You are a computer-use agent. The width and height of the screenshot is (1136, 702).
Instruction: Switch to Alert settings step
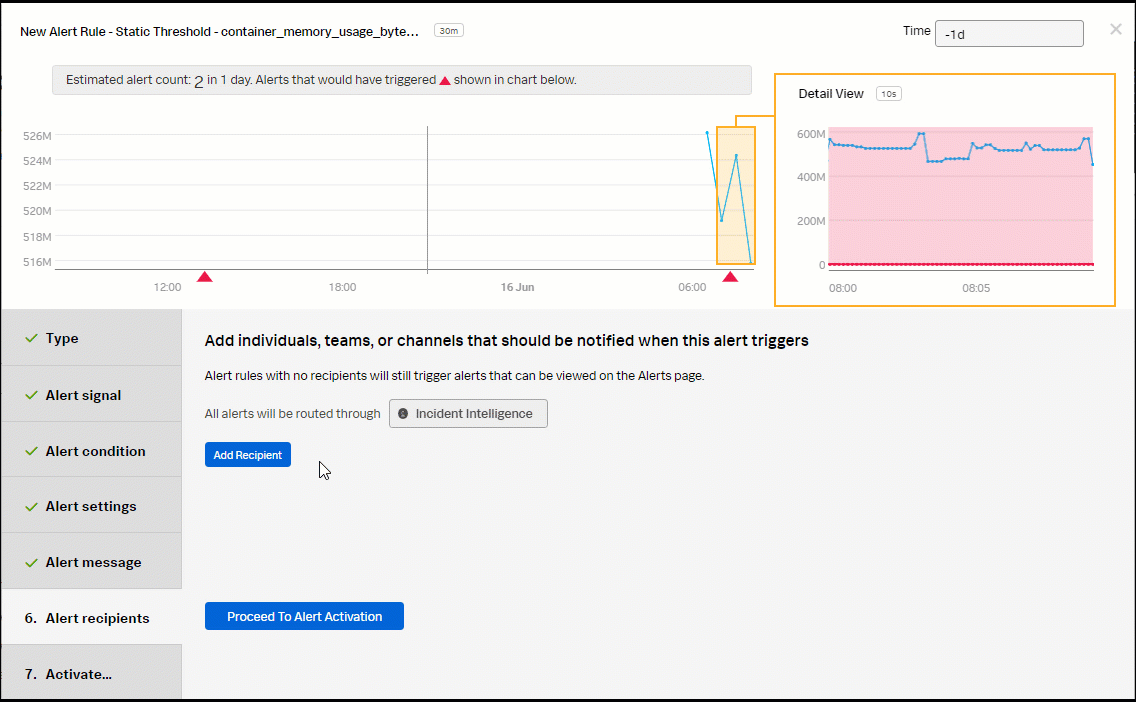[91, 507]
